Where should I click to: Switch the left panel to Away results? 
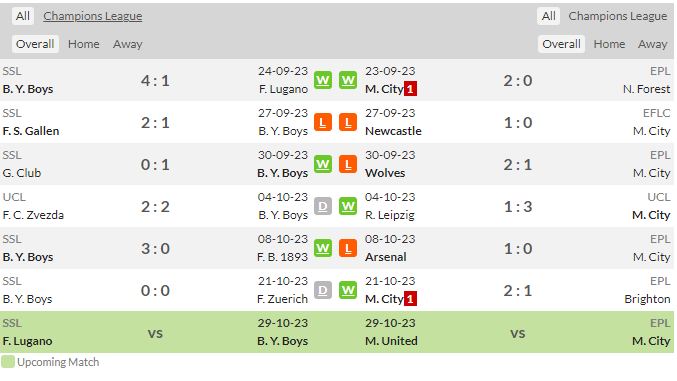[127, 44]
